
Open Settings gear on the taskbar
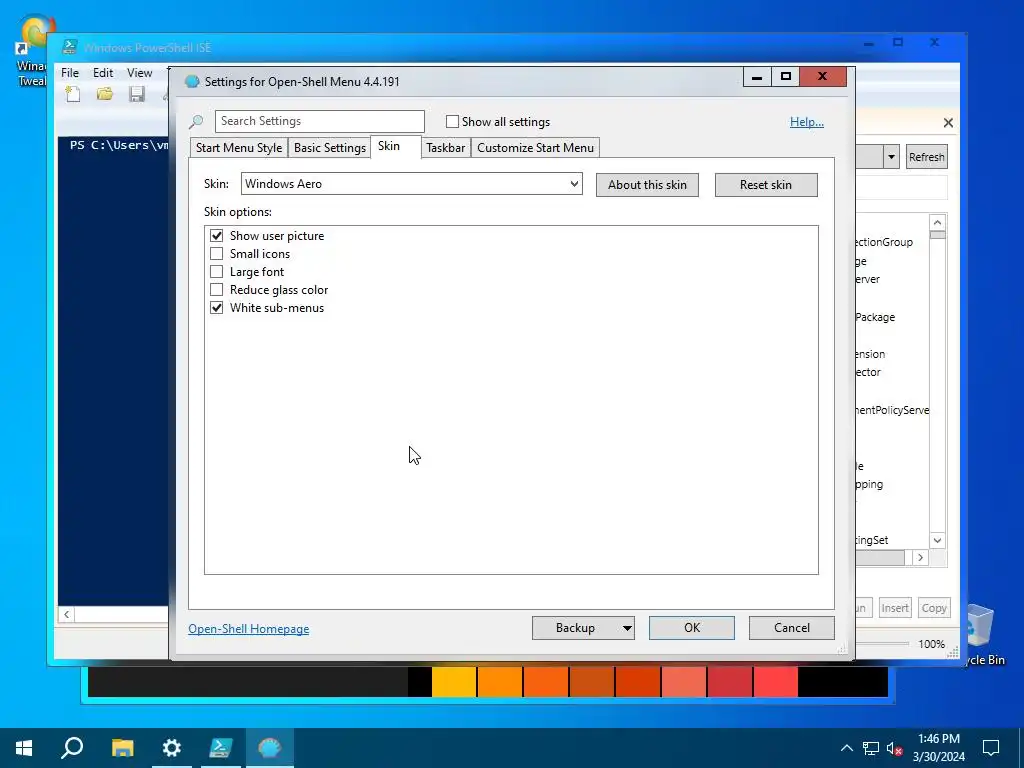172,748
